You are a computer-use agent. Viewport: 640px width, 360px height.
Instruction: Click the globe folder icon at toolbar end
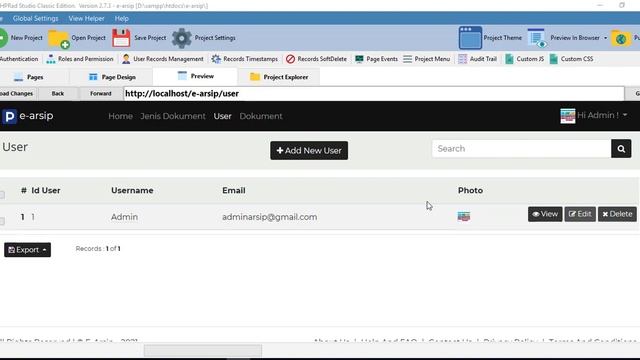[x=620, y=38]
